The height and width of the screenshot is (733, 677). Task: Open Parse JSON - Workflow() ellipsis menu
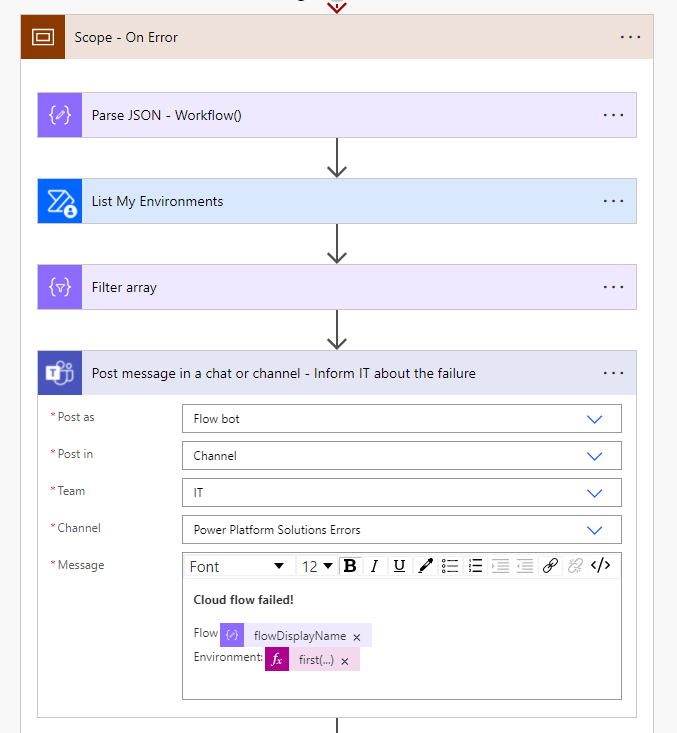(613, 115)
